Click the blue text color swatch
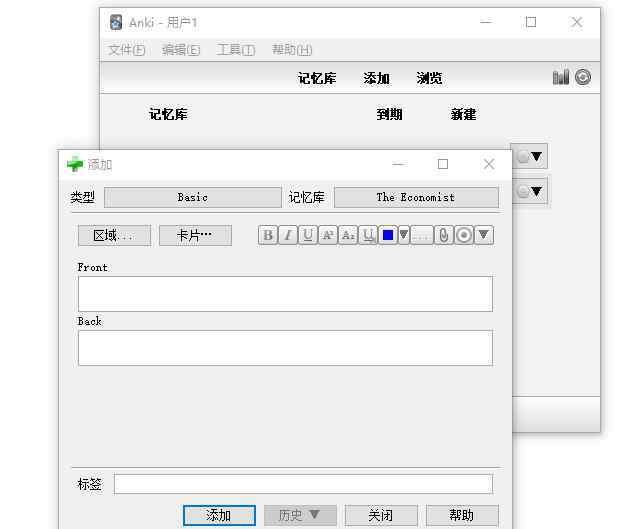Screen dimensions: 626x529 click(388, 235)
